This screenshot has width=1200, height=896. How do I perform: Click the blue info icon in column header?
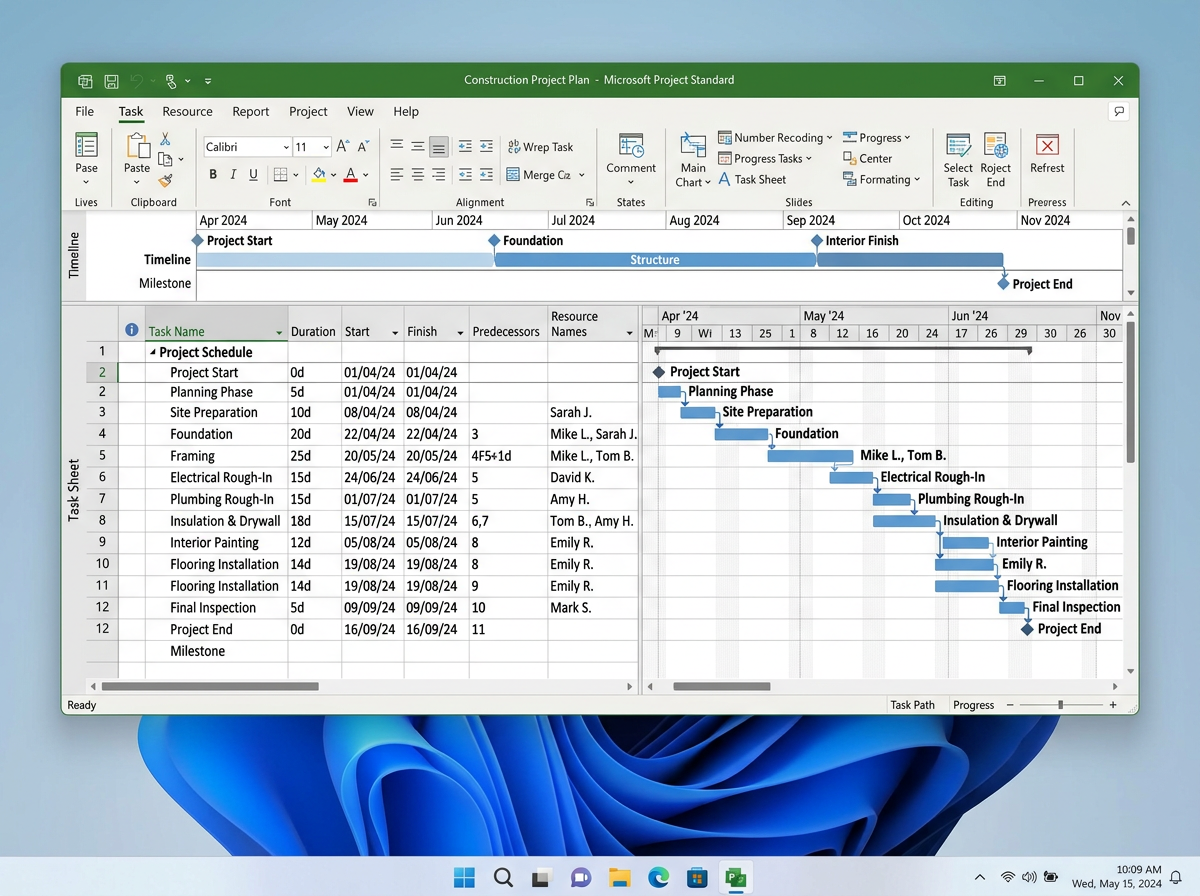coord(131,330)
